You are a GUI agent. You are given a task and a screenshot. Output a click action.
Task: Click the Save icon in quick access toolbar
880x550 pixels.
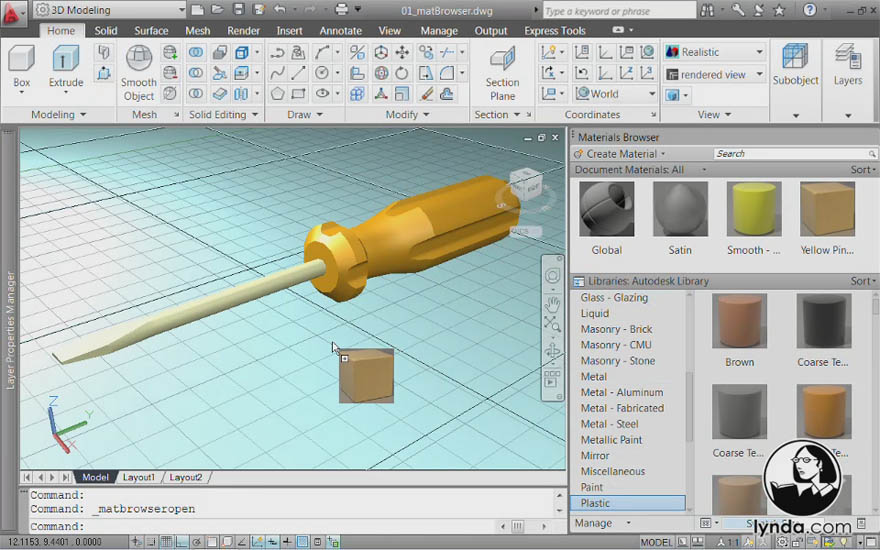tap(239, 10)
